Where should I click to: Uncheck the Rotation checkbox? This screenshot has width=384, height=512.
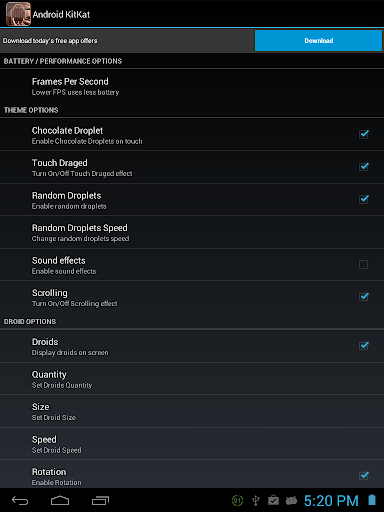pos(364,476)
